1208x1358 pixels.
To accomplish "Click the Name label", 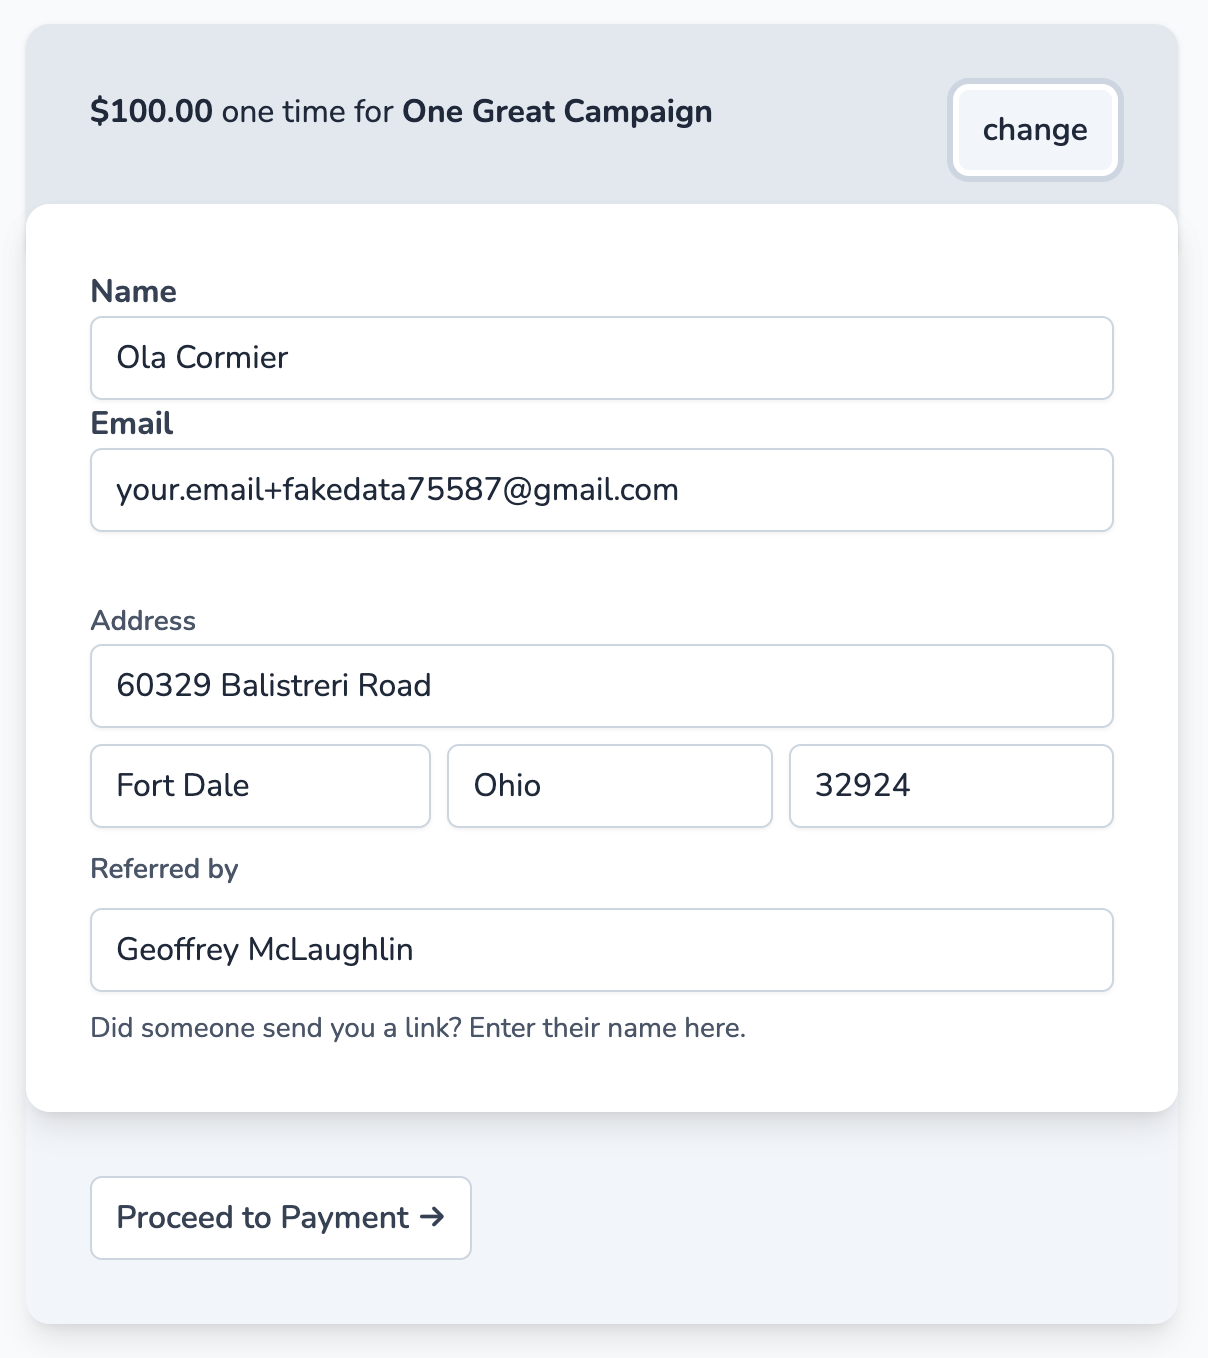I will [134, 291].
